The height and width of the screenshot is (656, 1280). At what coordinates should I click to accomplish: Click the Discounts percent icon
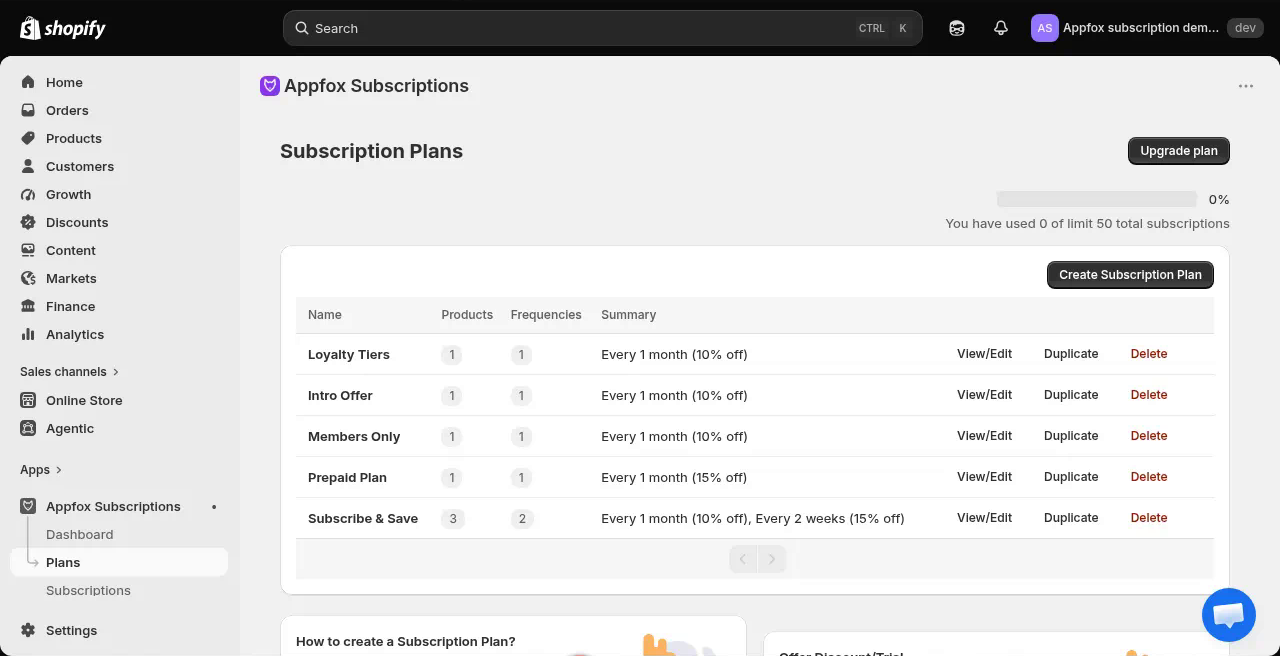pyautogui.click(x=28, y=222)
